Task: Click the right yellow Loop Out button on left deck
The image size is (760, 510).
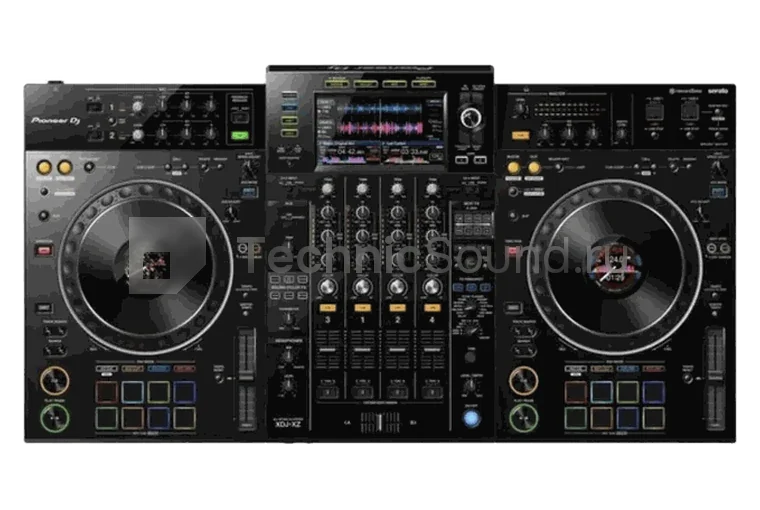Action: 64,168
